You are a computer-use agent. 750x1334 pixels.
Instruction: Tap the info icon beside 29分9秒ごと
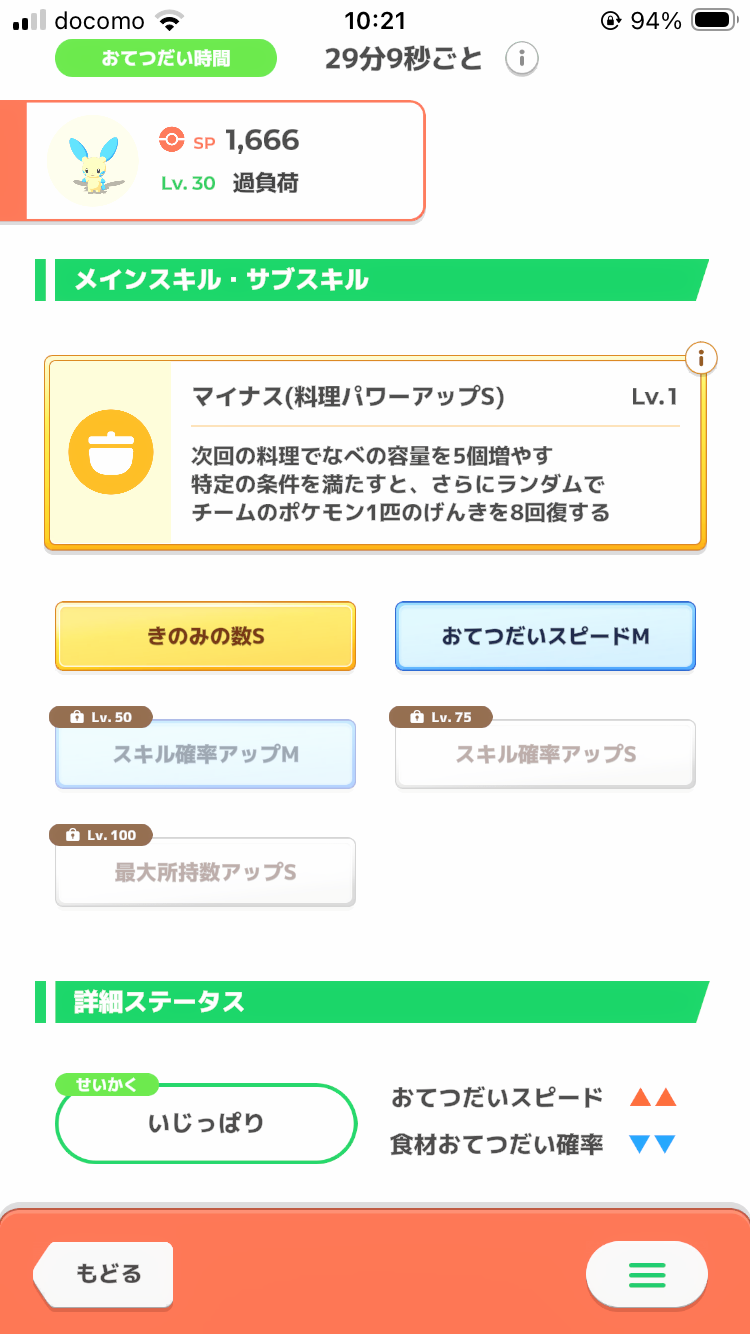(521, 59)
